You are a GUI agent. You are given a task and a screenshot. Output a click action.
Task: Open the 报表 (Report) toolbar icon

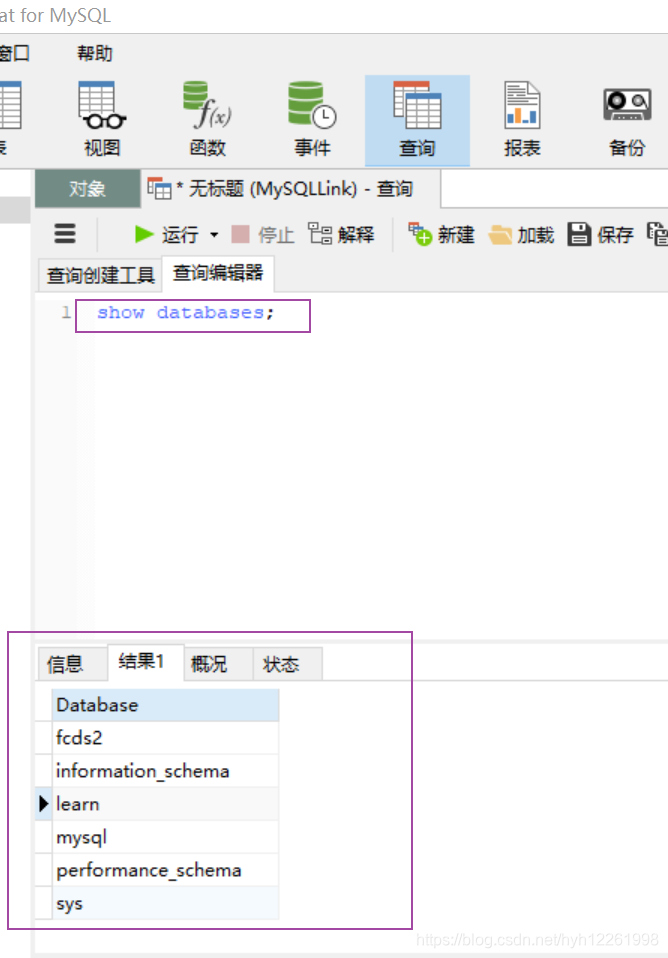[522, 119]
